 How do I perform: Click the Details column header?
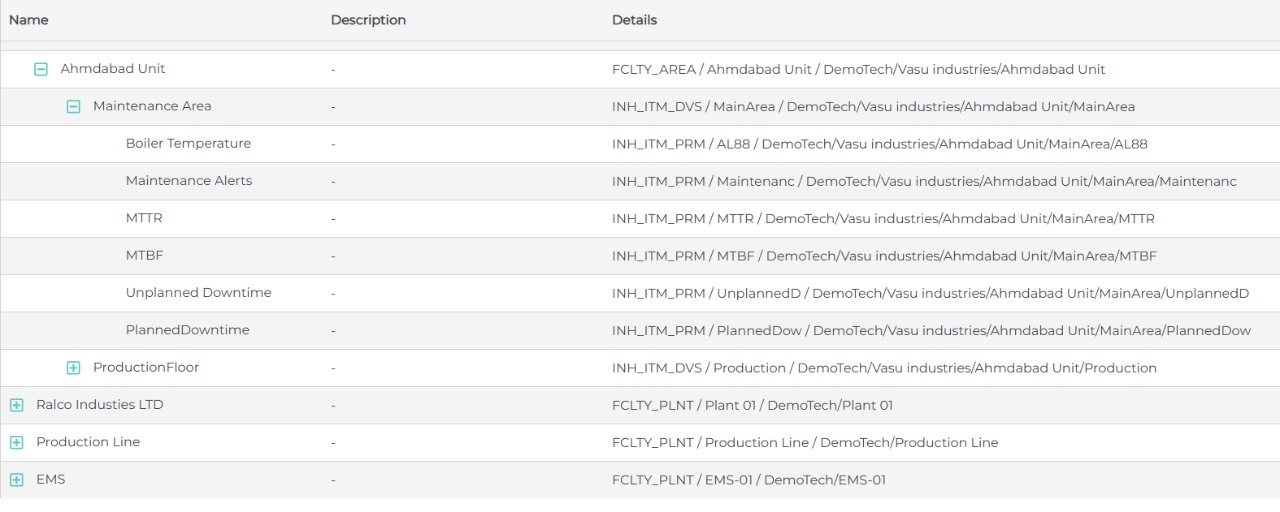tap(634, 20)
